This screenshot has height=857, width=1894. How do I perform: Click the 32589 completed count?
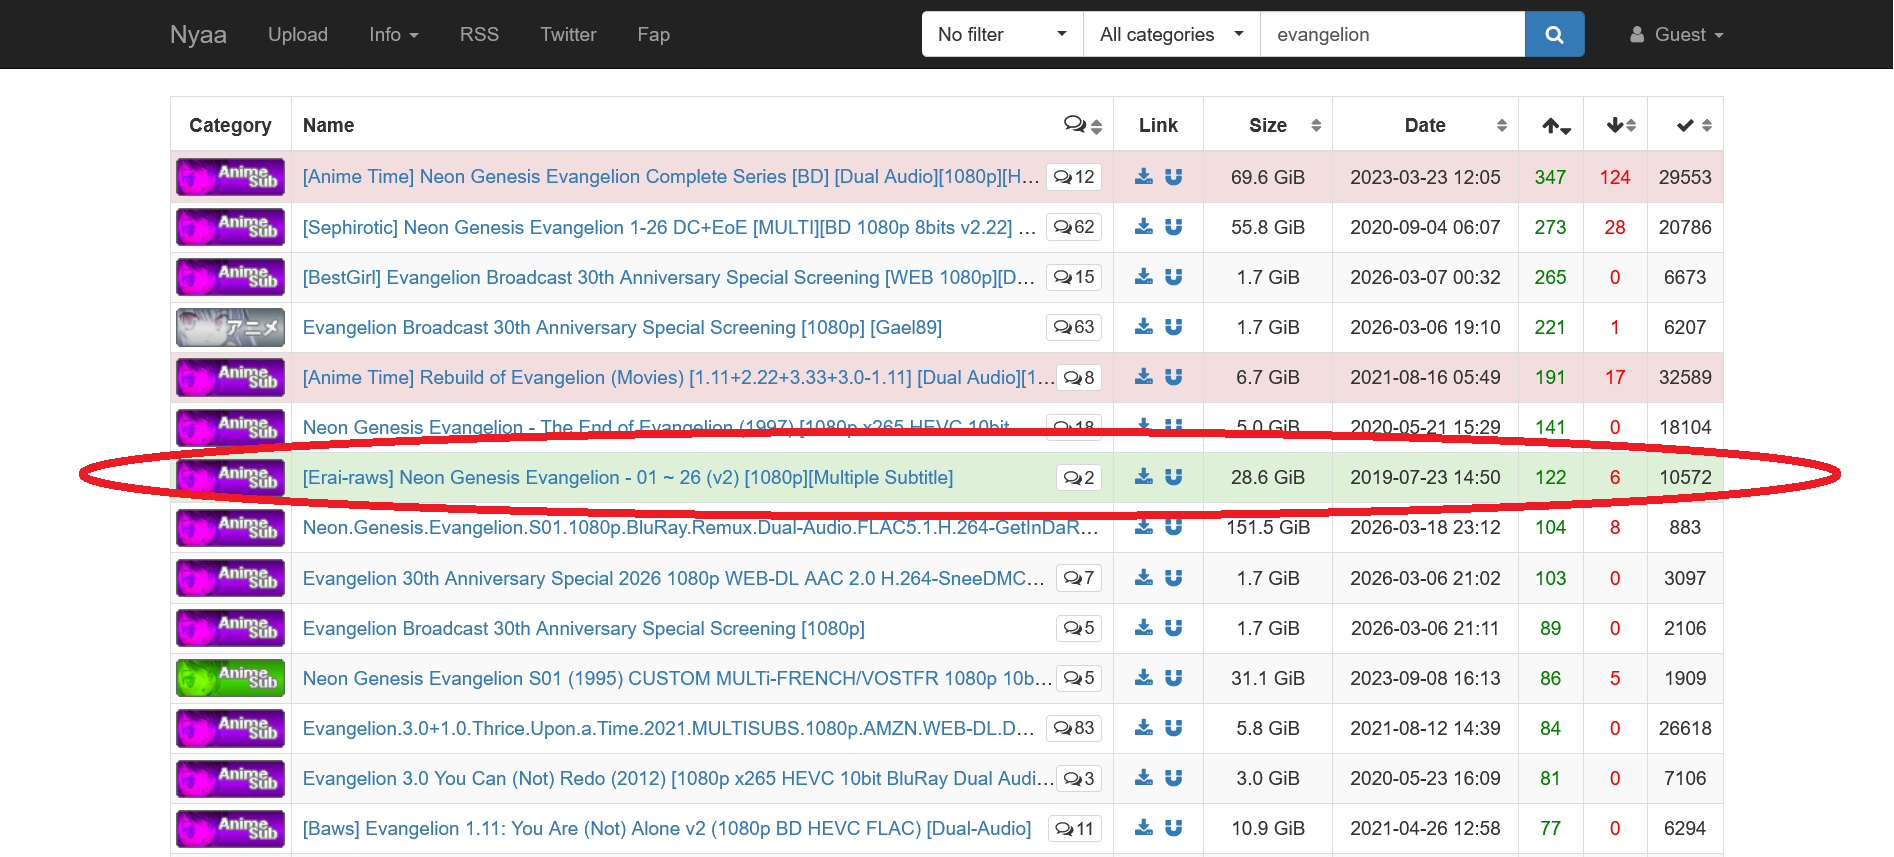click(x=1685, y=377)
